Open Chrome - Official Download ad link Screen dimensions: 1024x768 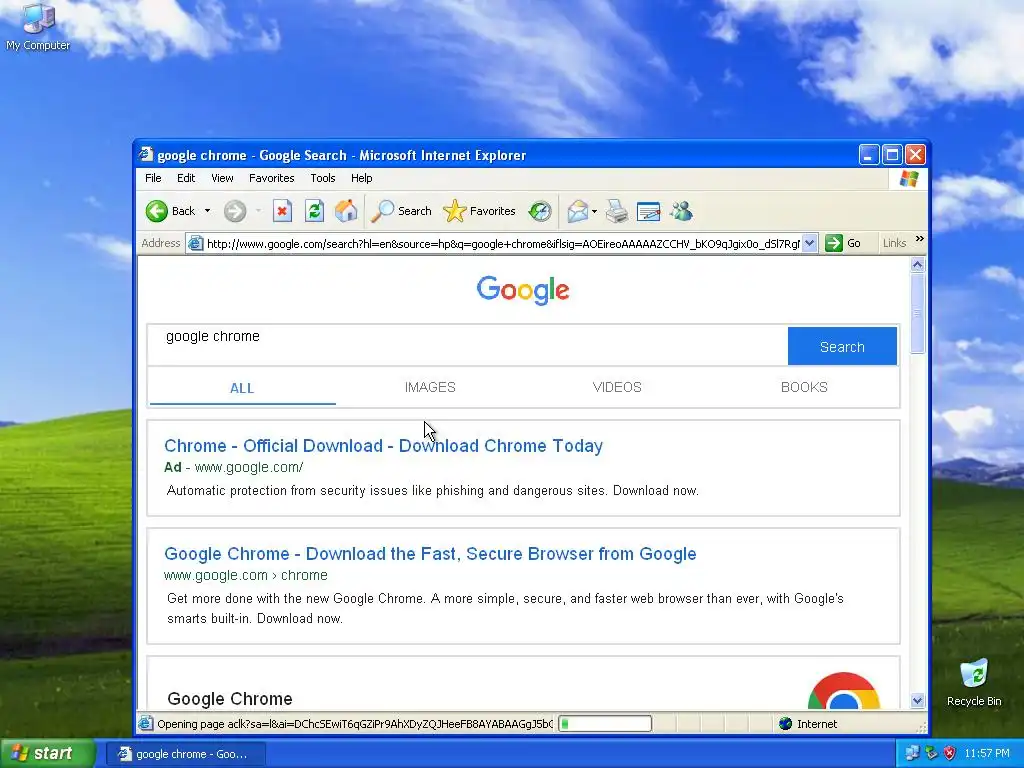[x=383, y=446]
